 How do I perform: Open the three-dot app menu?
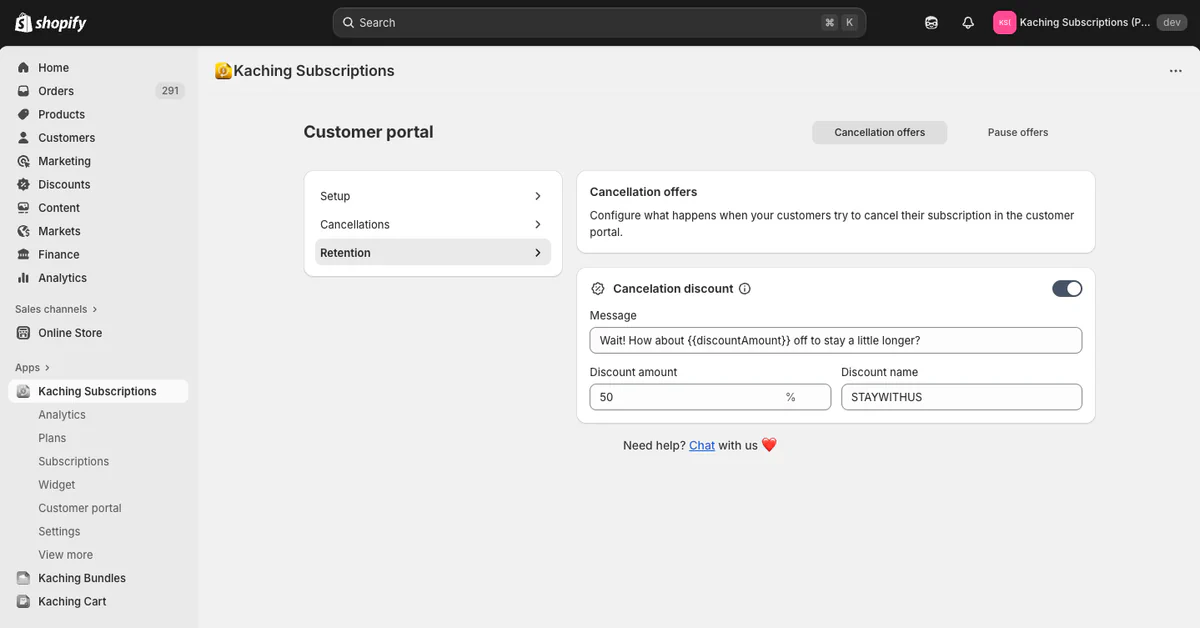pos(1176,71)
